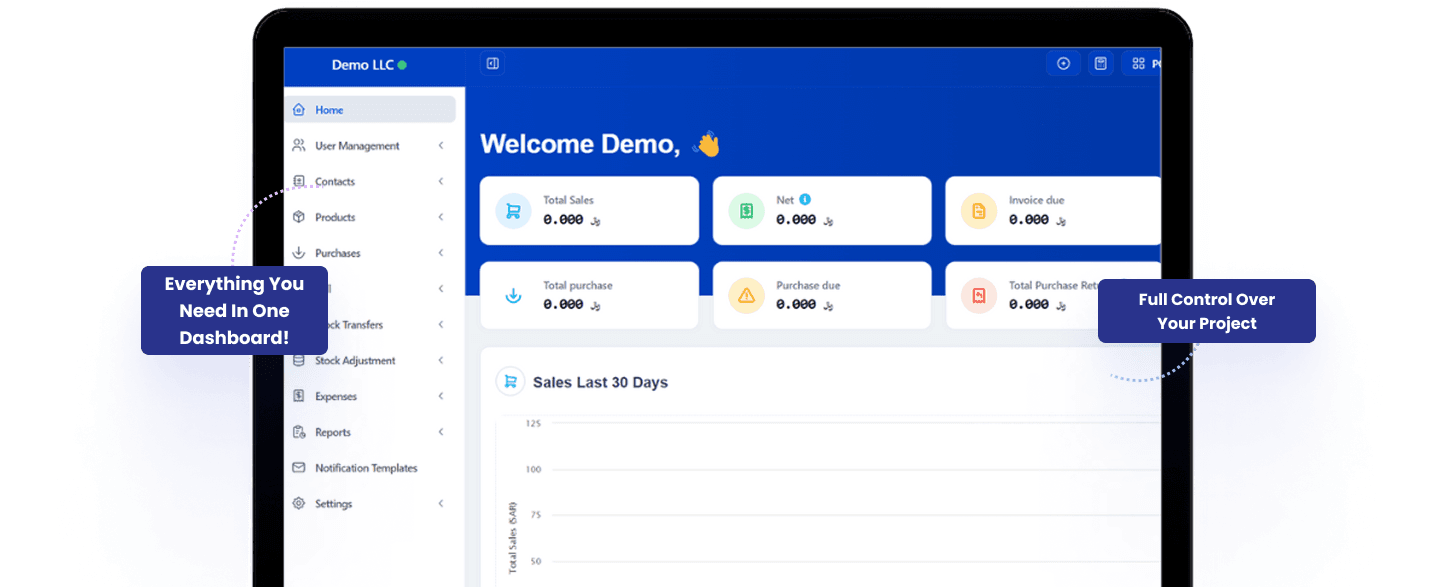Expand the Contacts chevron

pyautogui.click(x=441, y=182)
